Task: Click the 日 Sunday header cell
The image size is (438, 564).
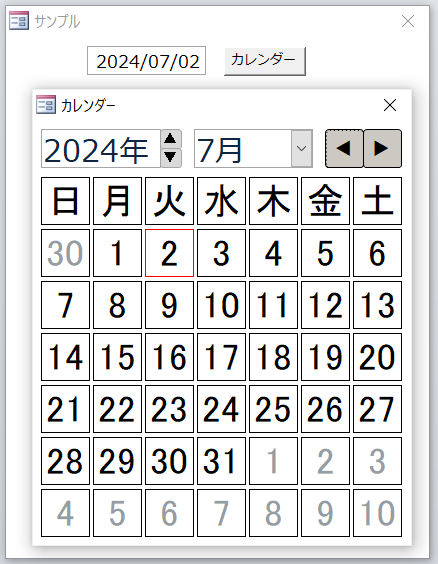Action: pos(65,201)
